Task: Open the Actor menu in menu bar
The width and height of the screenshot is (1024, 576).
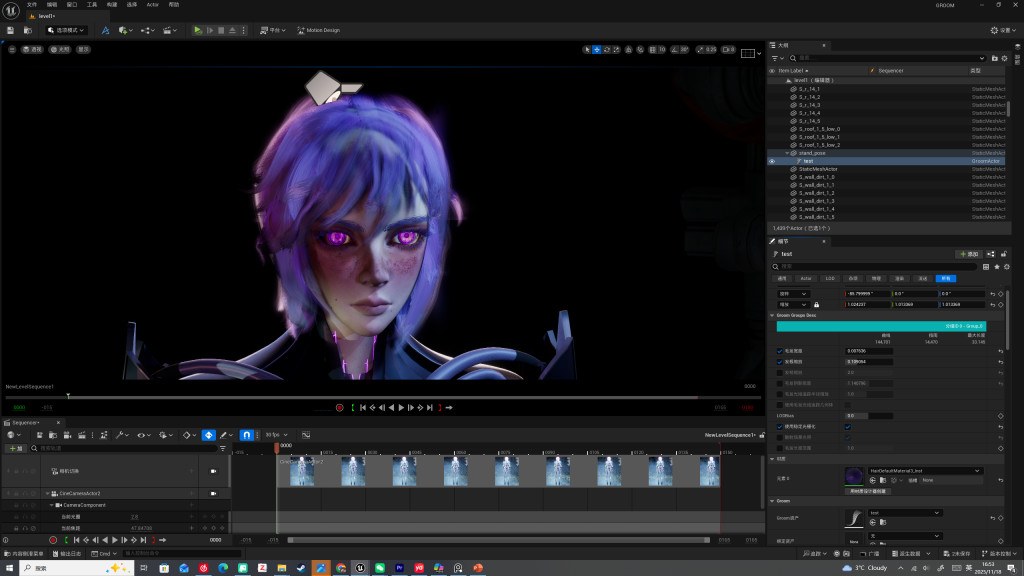Action: click(153, 5)
